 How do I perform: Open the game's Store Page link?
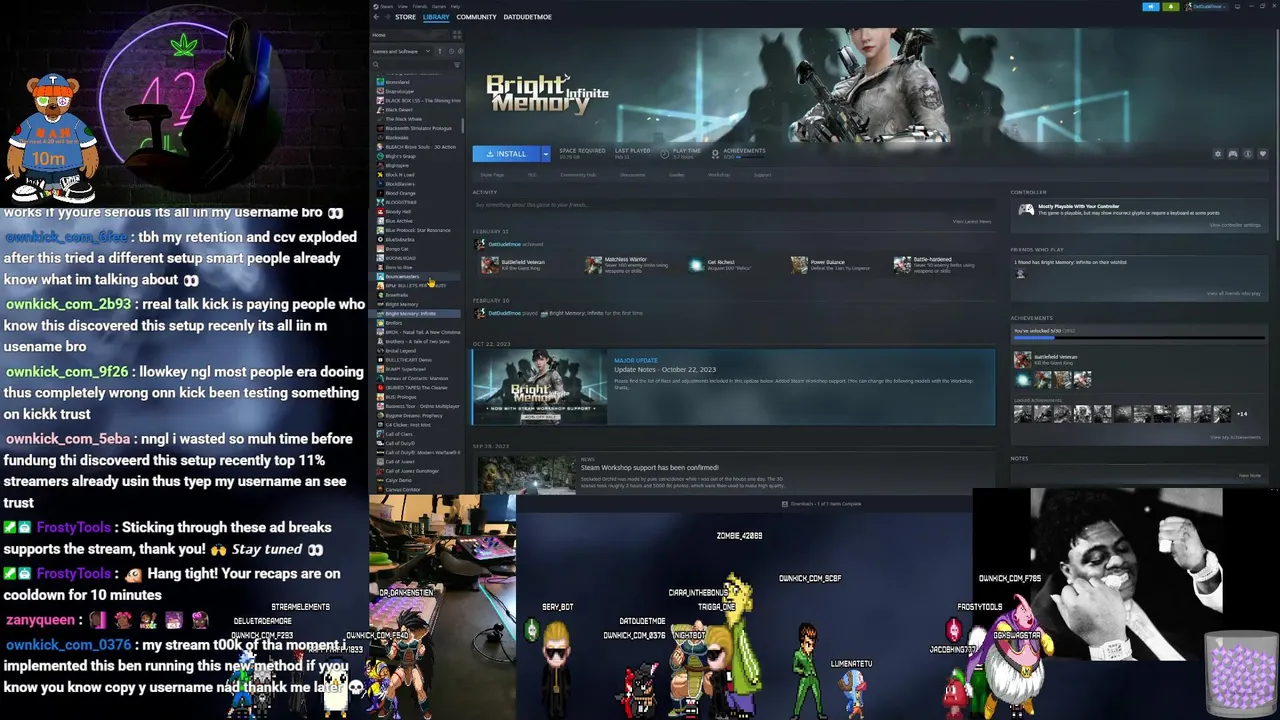coord(492,175)
